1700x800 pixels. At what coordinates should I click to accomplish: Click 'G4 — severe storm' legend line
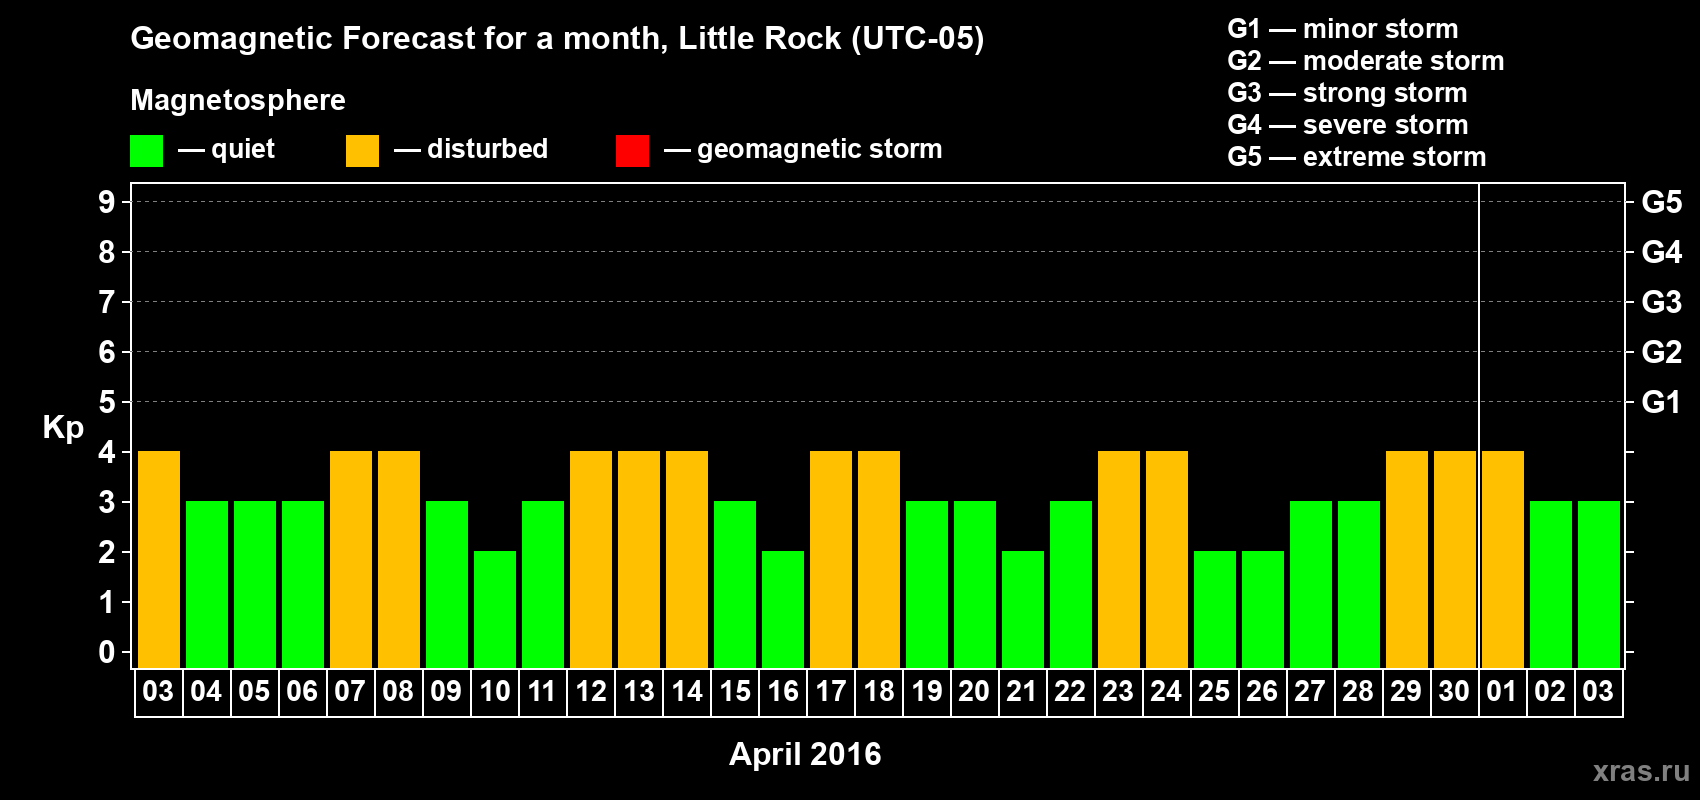tap(1347, 125)
